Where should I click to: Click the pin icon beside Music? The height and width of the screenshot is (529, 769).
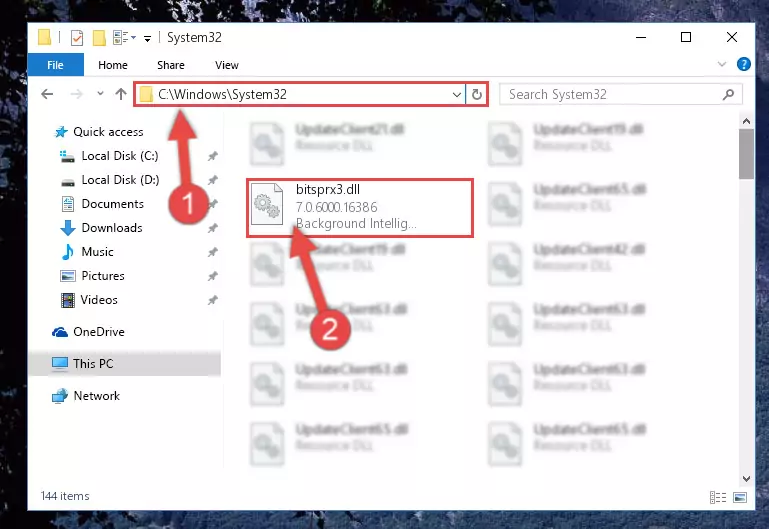tap(212, 252)
